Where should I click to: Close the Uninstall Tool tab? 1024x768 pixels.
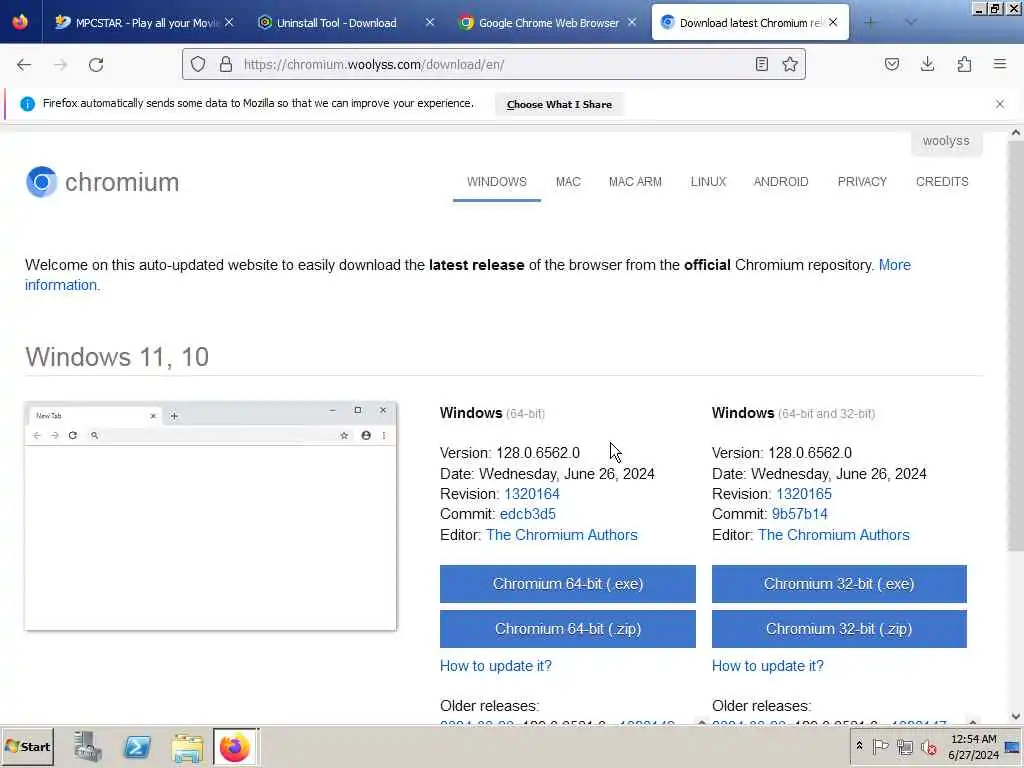click(x=430, y=22)
